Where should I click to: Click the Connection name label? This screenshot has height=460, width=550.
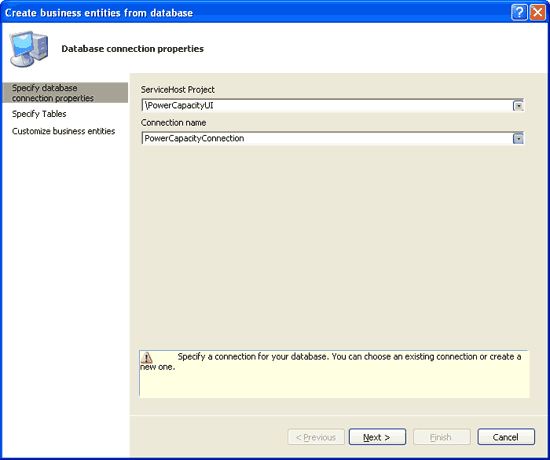[174, 123]
